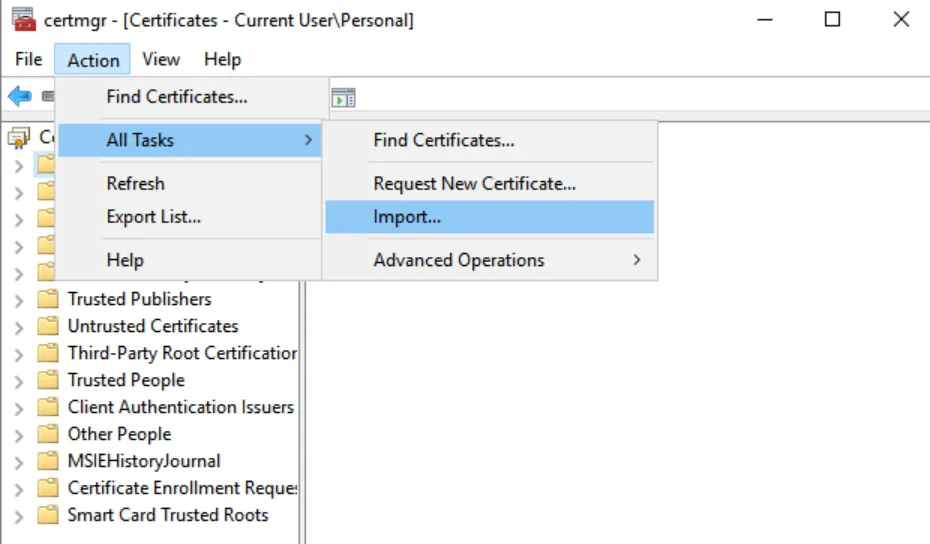Viewport: 930px width, 544px height.
Task: Close the certmgr window
Action: (901, 20)
